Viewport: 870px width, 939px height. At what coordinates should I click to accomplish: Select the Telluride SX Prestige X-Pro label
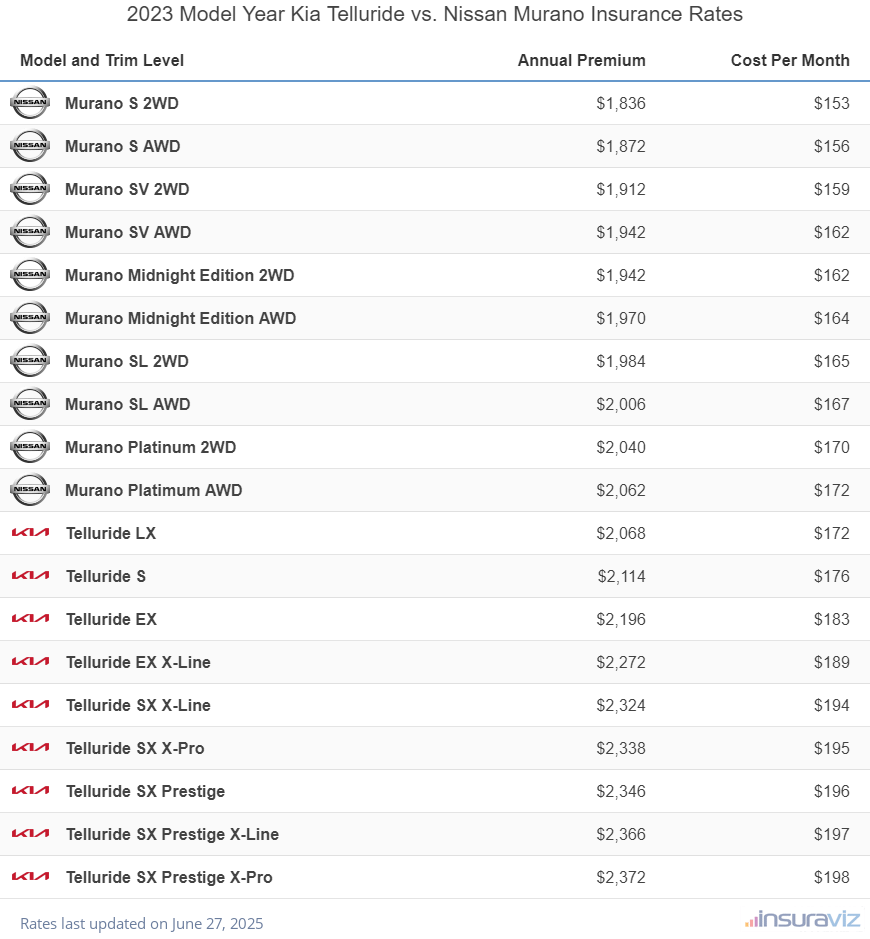click(x=169, y=877)
